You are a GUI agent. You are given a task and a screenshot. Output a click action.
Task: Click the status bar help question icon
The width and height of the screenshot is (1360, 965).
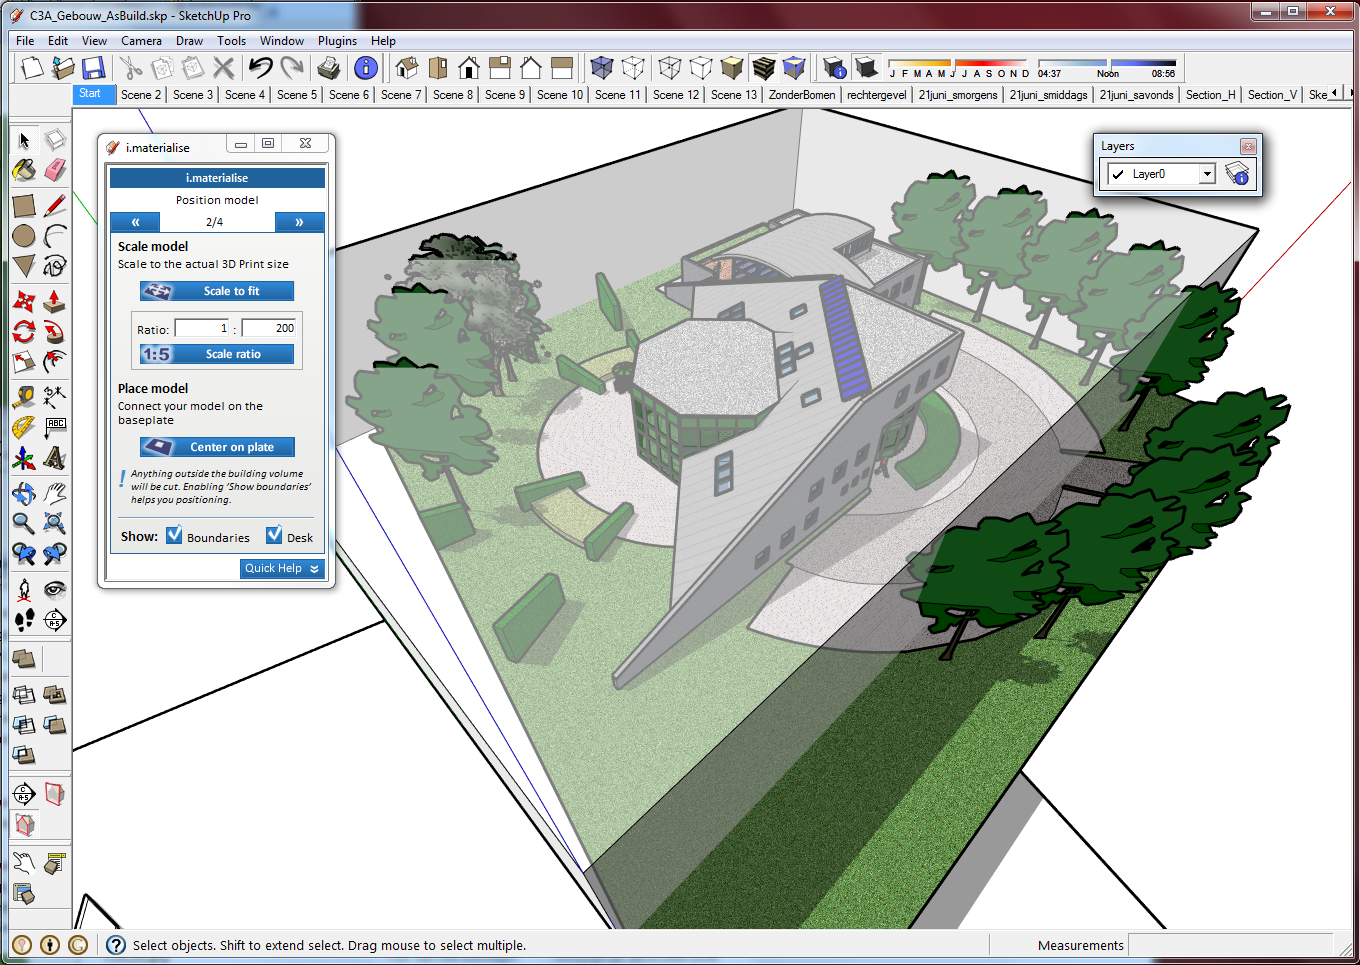116,945
